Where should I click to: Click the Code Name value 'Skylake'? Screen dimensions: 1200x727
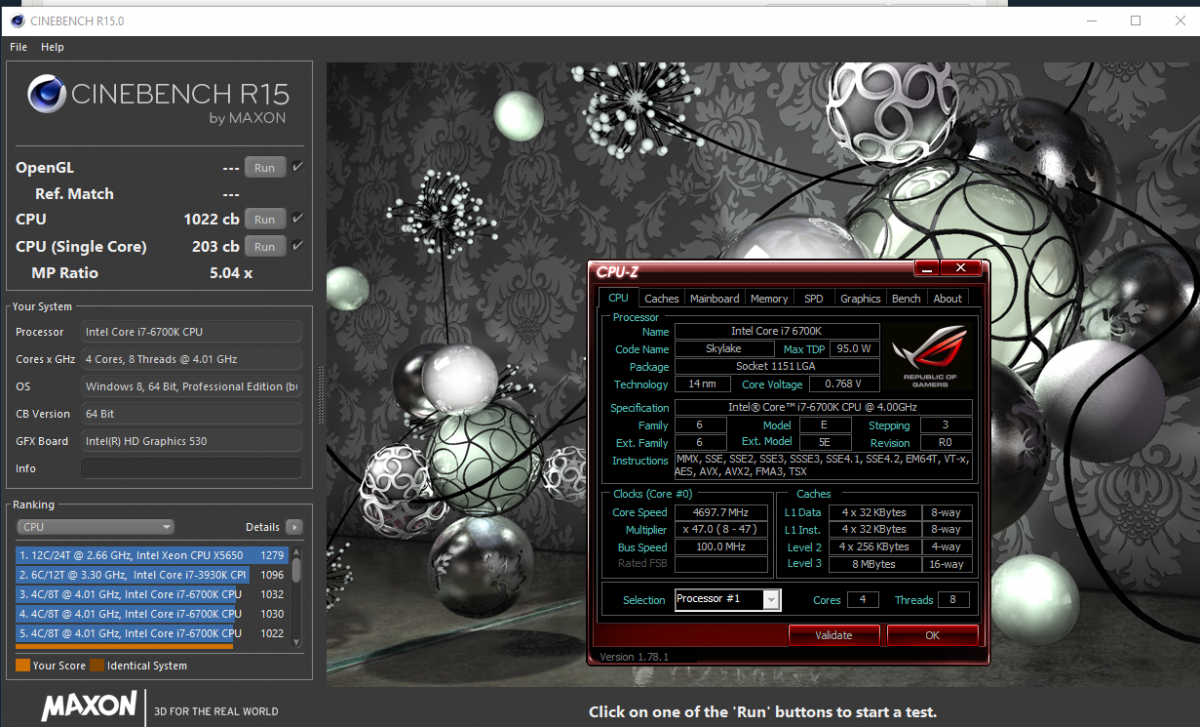click(724, 349)
